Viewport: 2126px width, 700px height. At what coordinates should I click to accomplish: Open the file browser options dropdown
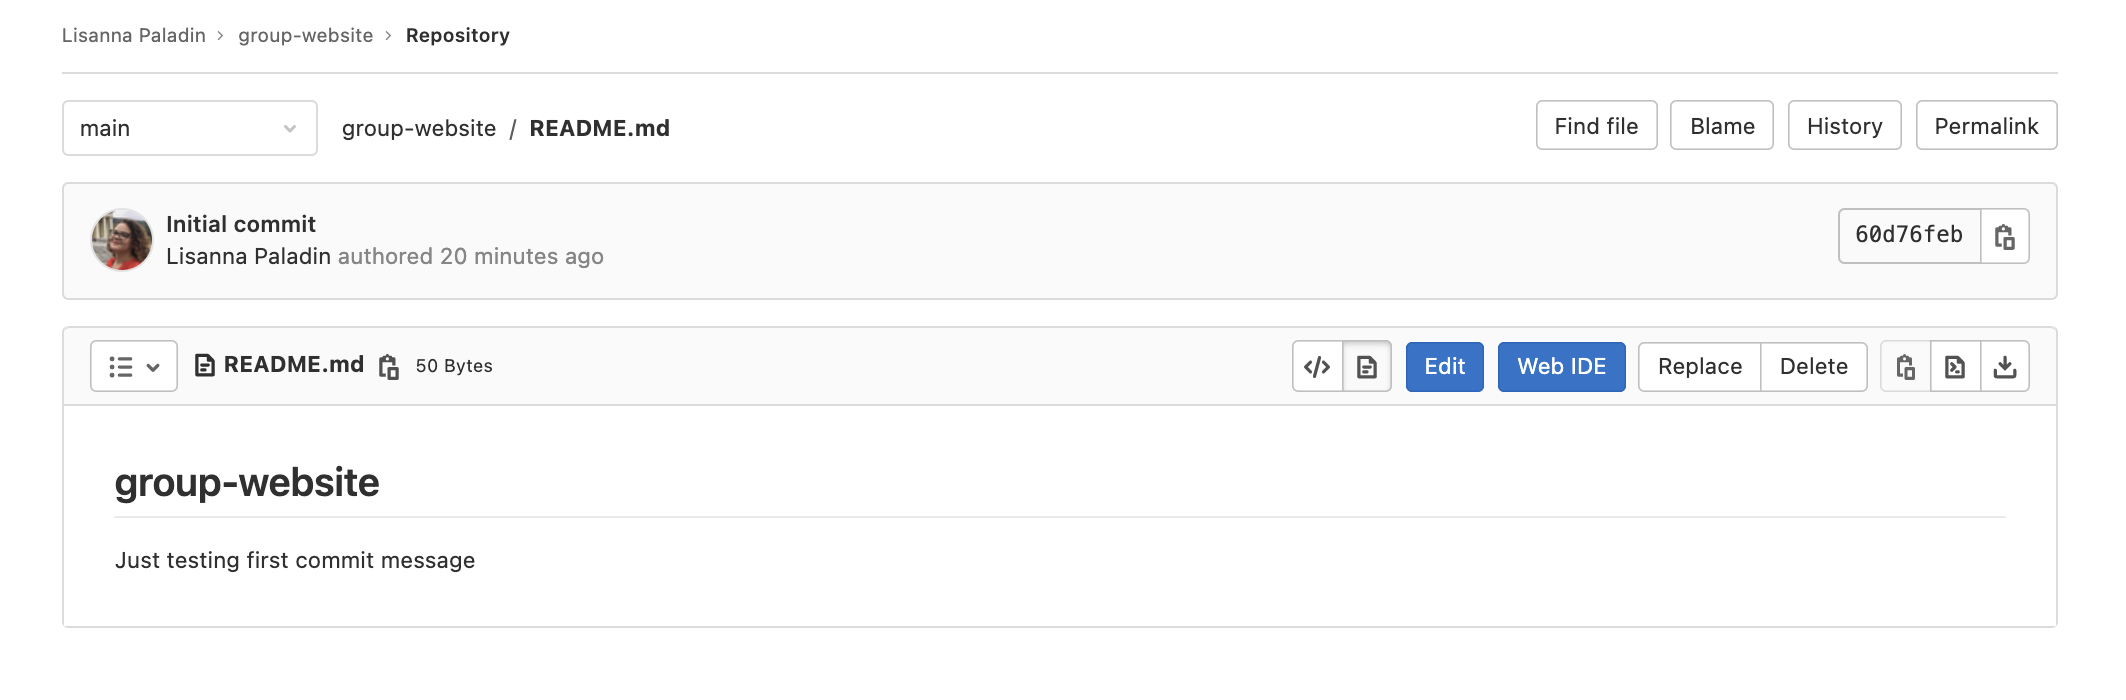click(132, 367)
